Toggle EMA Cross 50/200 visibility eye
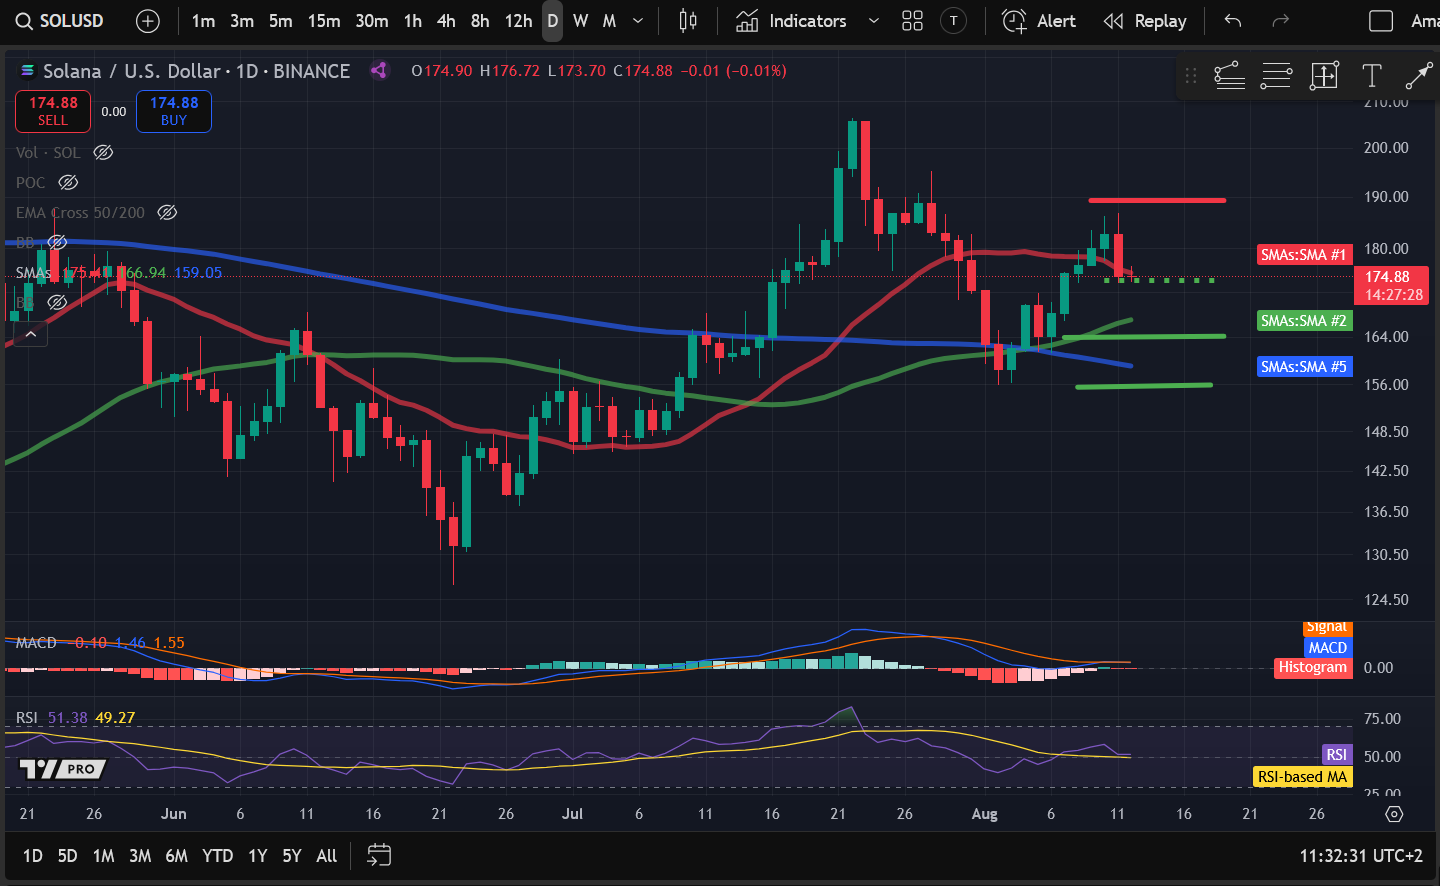1440x886 pixels. [x=167, y=213]
